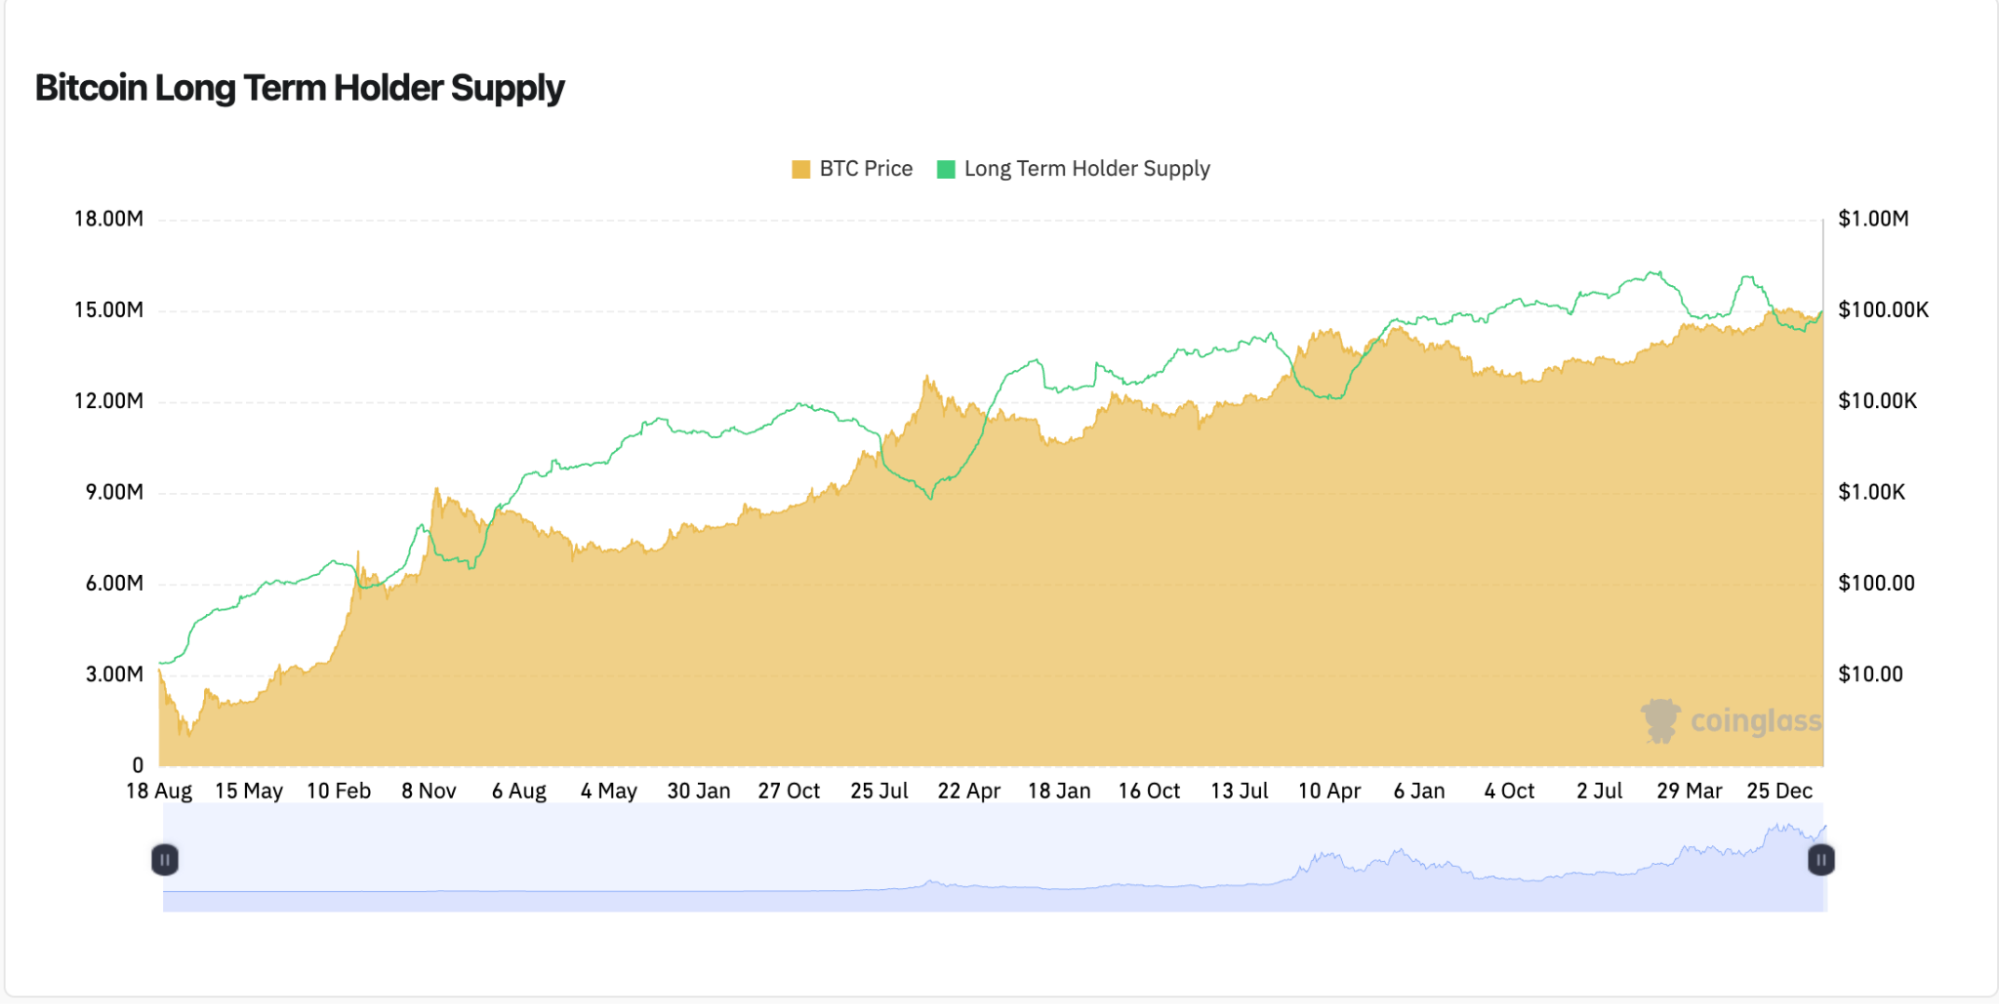1999x1005 pixels.
Task: Click the 27 Oct date label
Action: point(789,791)
